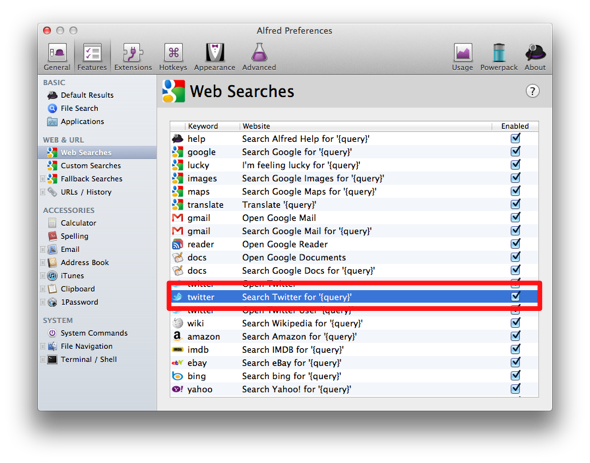Select Spelling in the sidebar
590x463 pixels.
point(74,236)
